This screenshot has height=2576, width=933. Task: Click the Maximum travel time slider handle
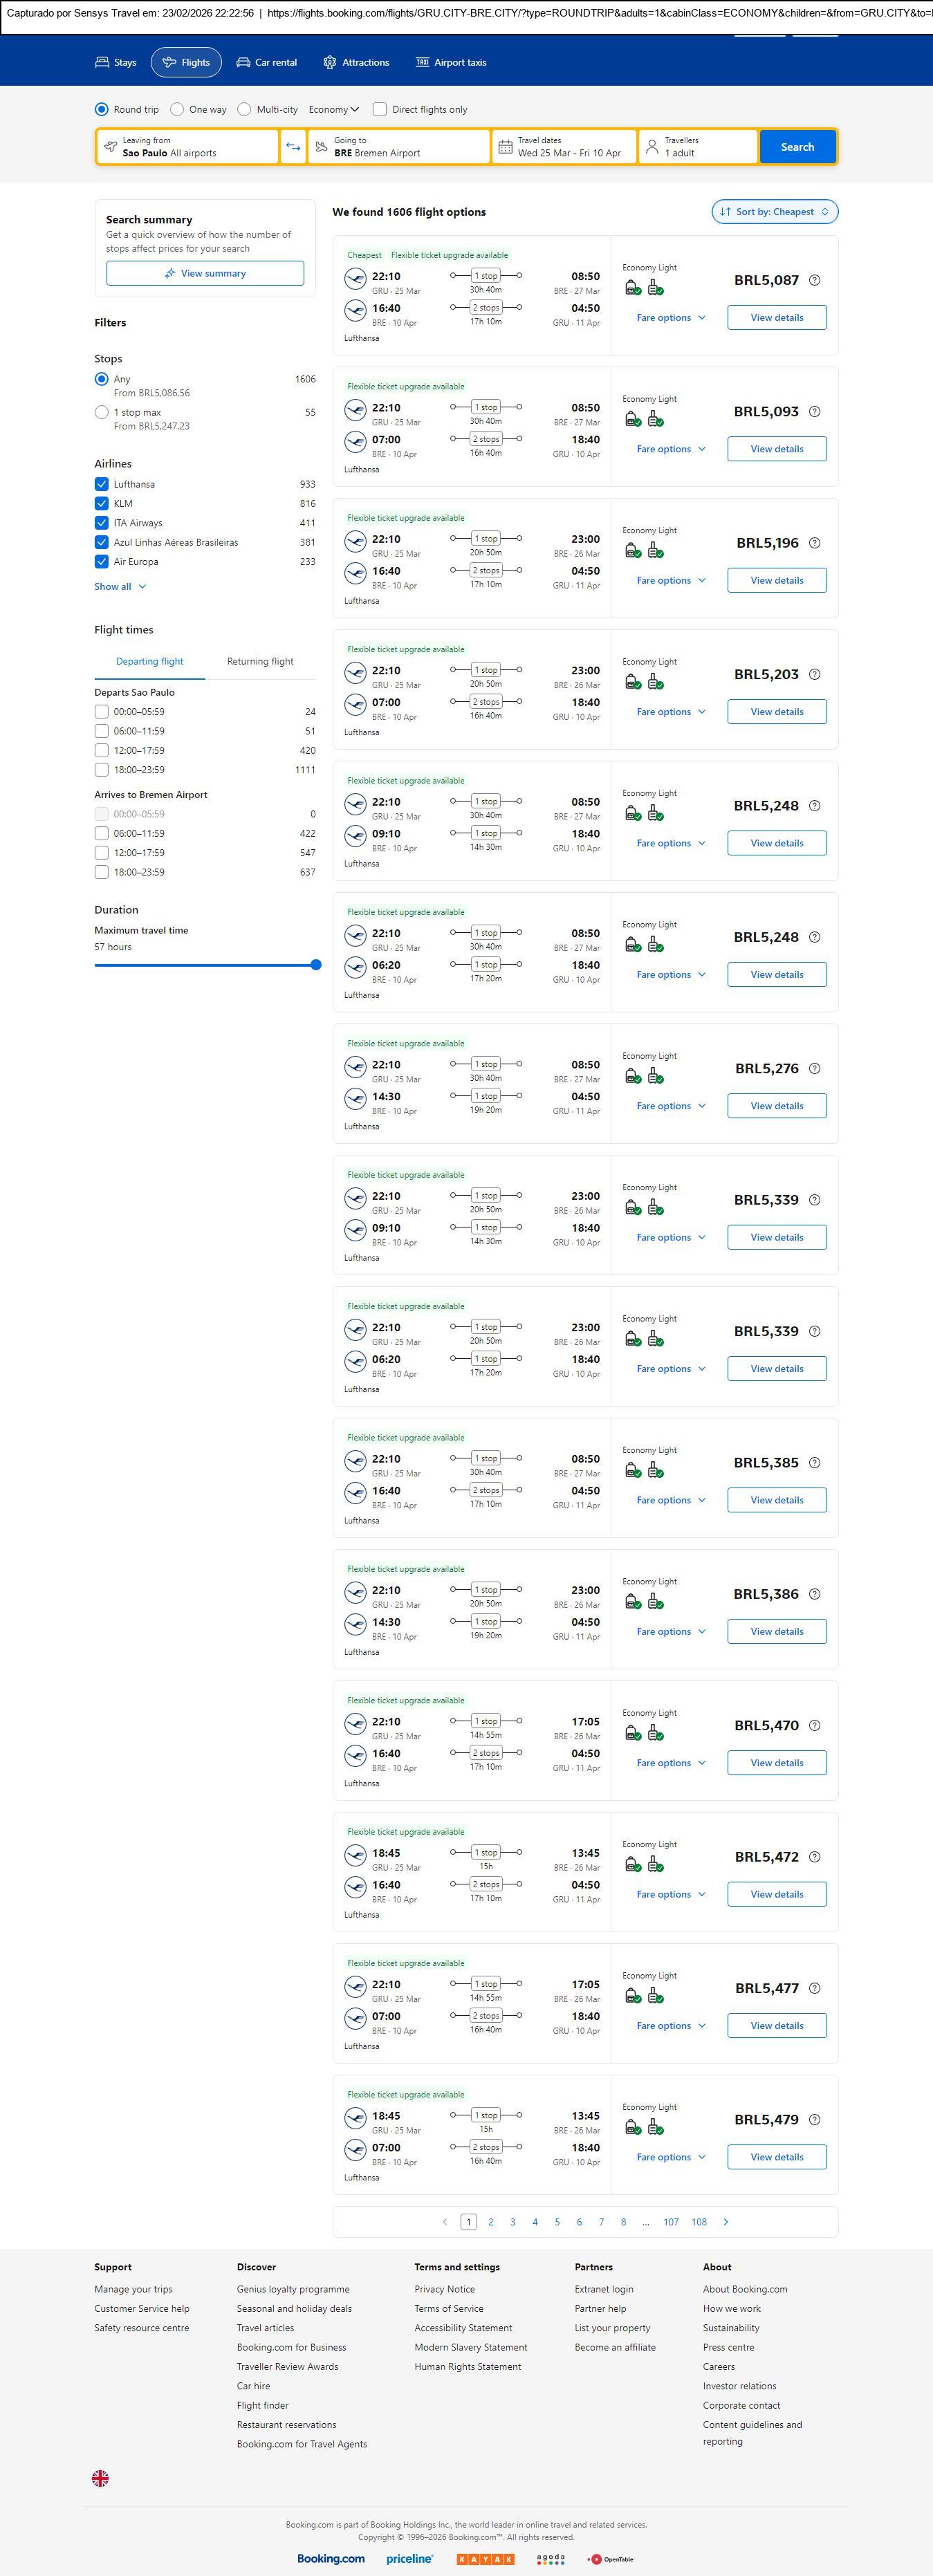316,965
